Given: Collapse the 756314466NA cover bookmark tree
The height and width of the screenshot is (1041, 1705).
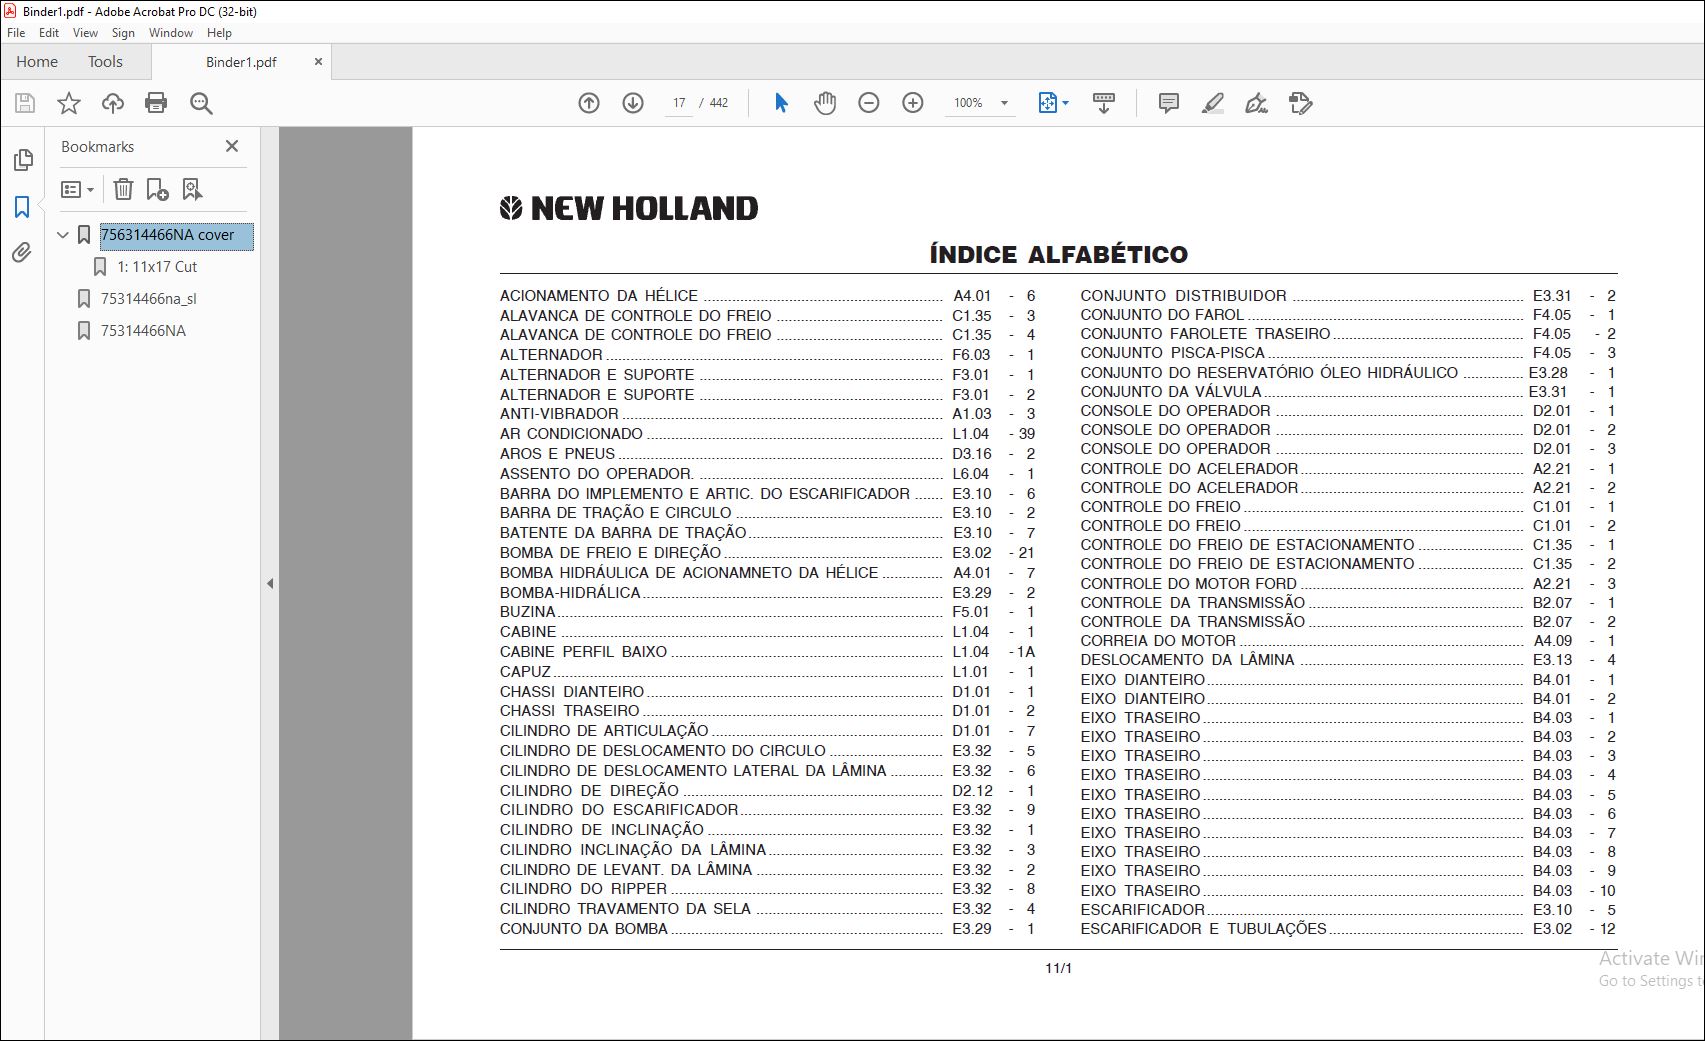Looking at the screenshot, I should pyautogui.click(x=63, y=235).
